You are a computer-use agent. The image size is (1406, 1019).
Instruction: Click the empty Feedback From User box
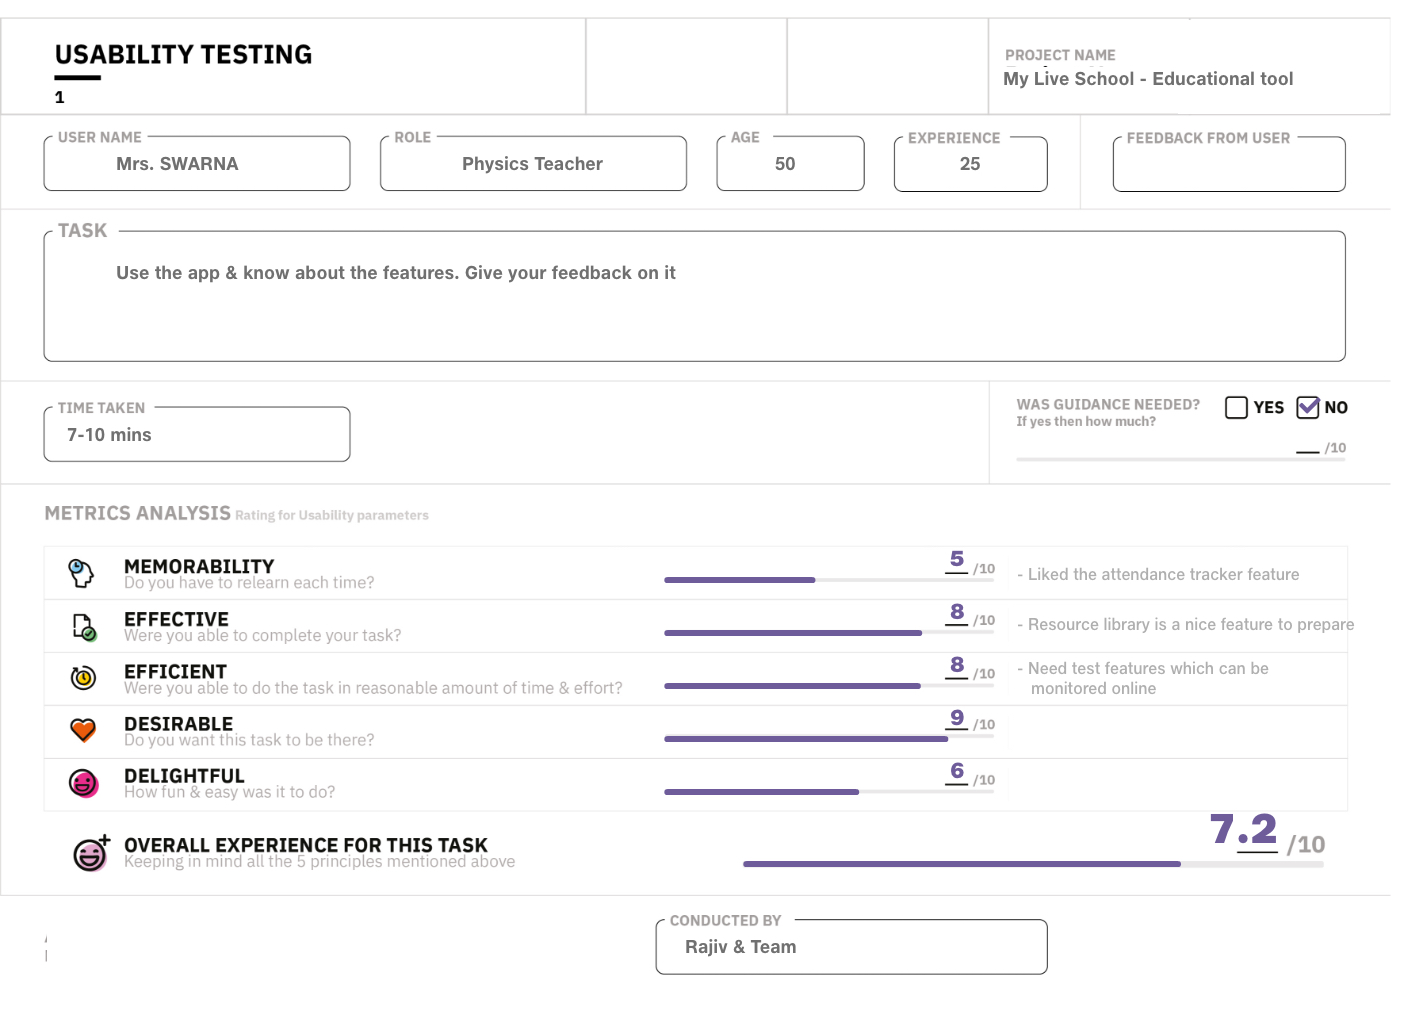point(1228,166)
